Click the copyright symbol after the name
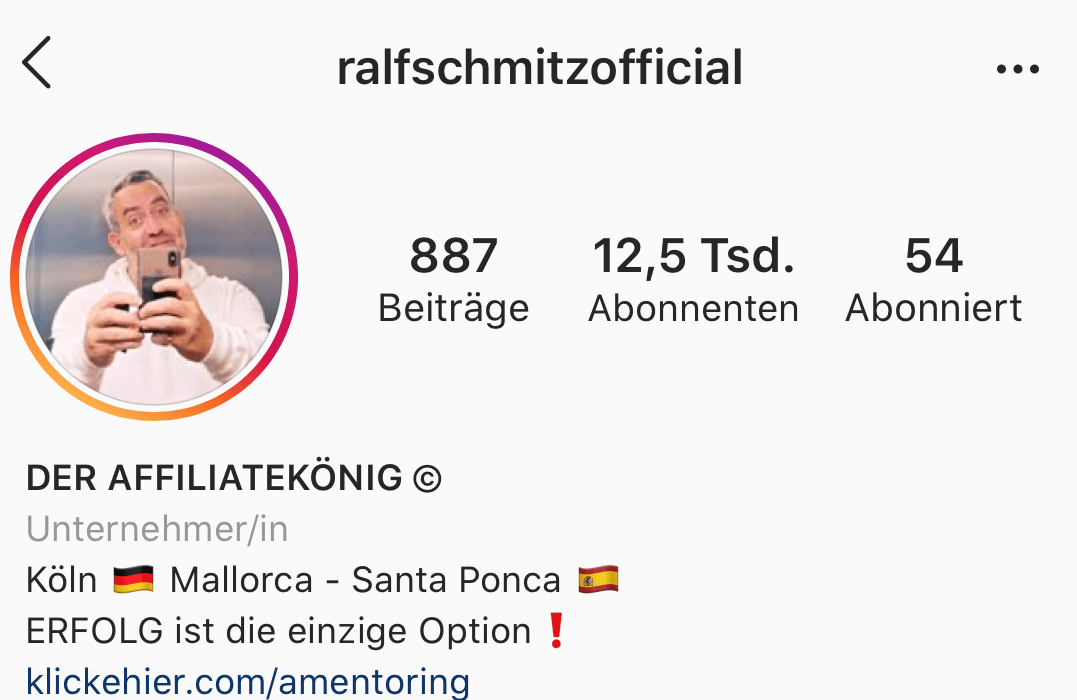 [427, 478]
